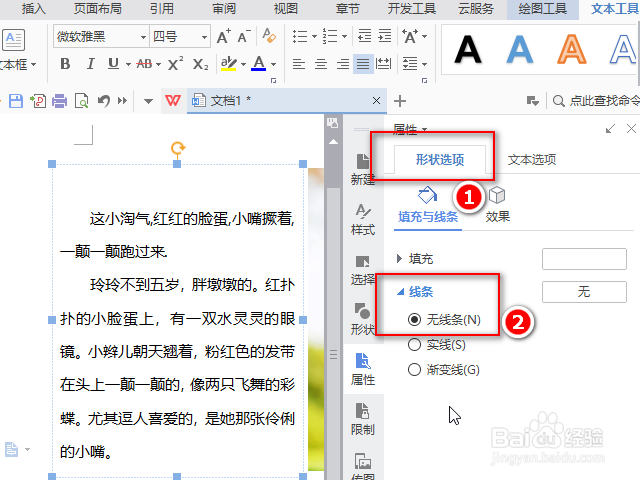This screenshot has height=480, width=640.
Task: Clear formatting with eraser icon
Action: (269, 36)
